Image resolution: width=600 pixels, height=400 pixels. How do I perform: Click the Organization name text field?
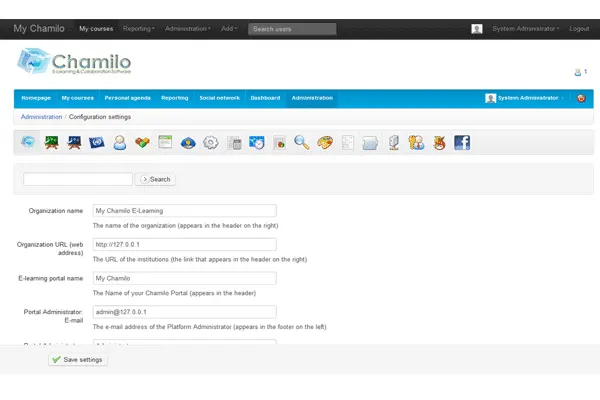(x=183, y=211)
